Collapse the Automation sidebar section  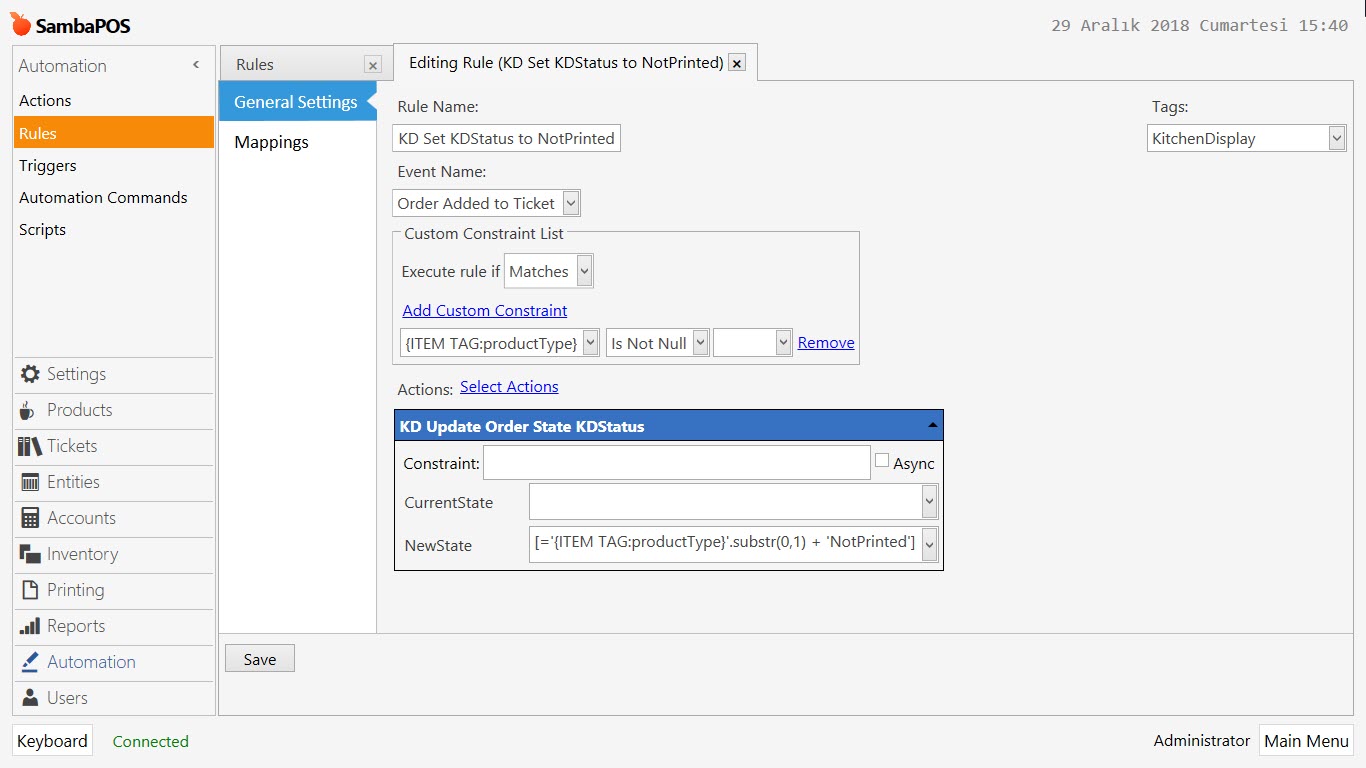(x=196, y=65)
